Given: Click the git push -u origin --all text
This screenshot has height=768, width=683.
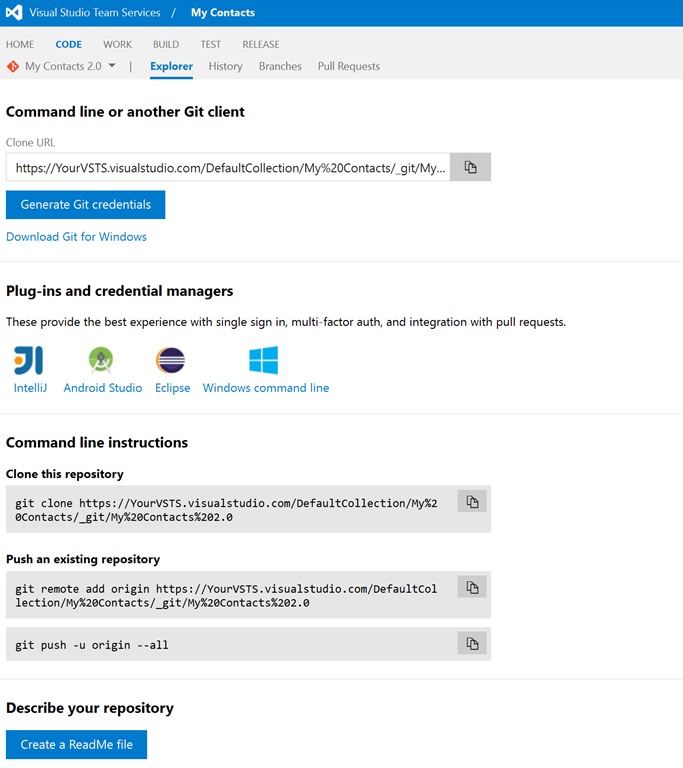Looking at the screenshot, I should pos(92,645).
